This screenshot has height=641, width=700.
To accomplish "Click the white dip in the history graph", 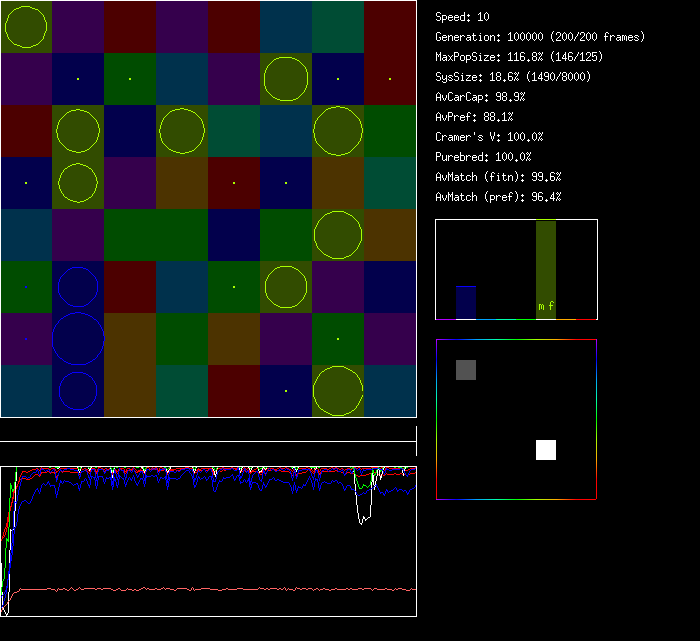I will (365, 510).
